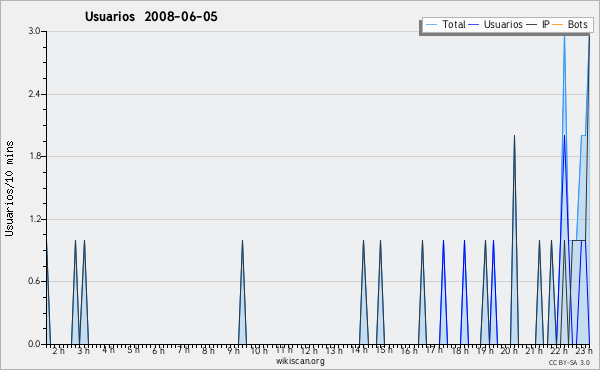This screenshot has height=370, width=600.
Task: Click the dark blue Usuarios legend line
Action: pos(474,24)
